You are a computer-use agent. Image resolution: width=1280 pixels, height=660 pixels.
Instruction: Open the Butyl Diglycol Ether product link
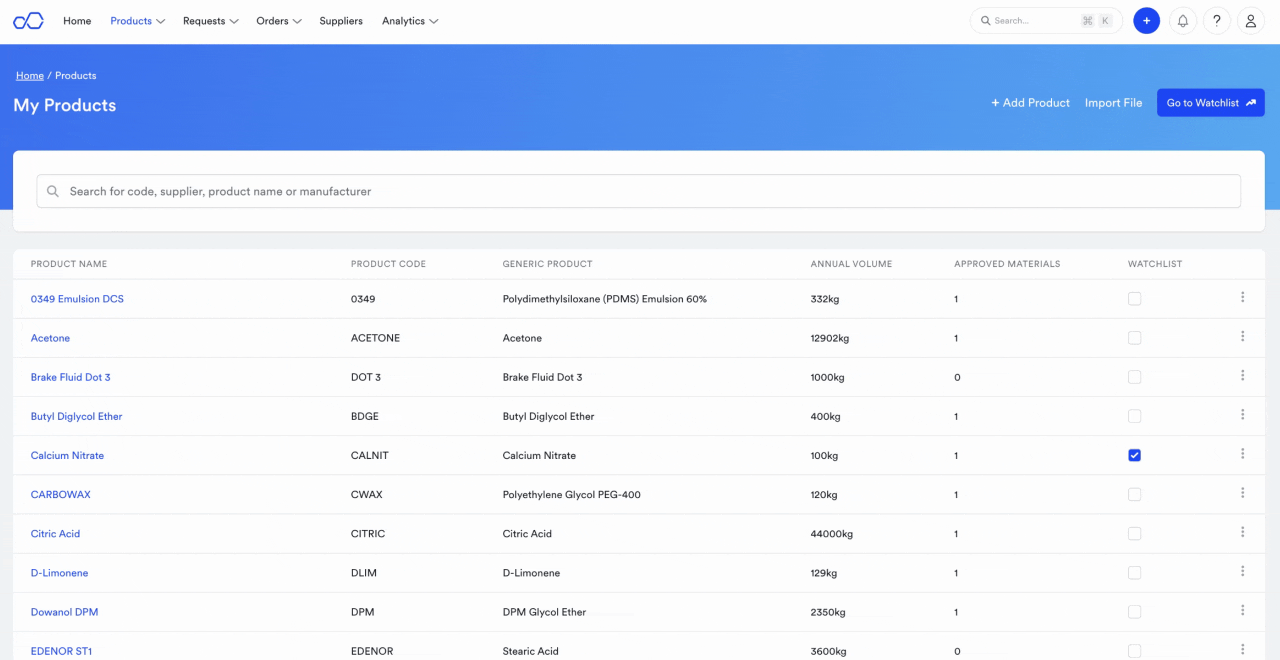(76, 416)
